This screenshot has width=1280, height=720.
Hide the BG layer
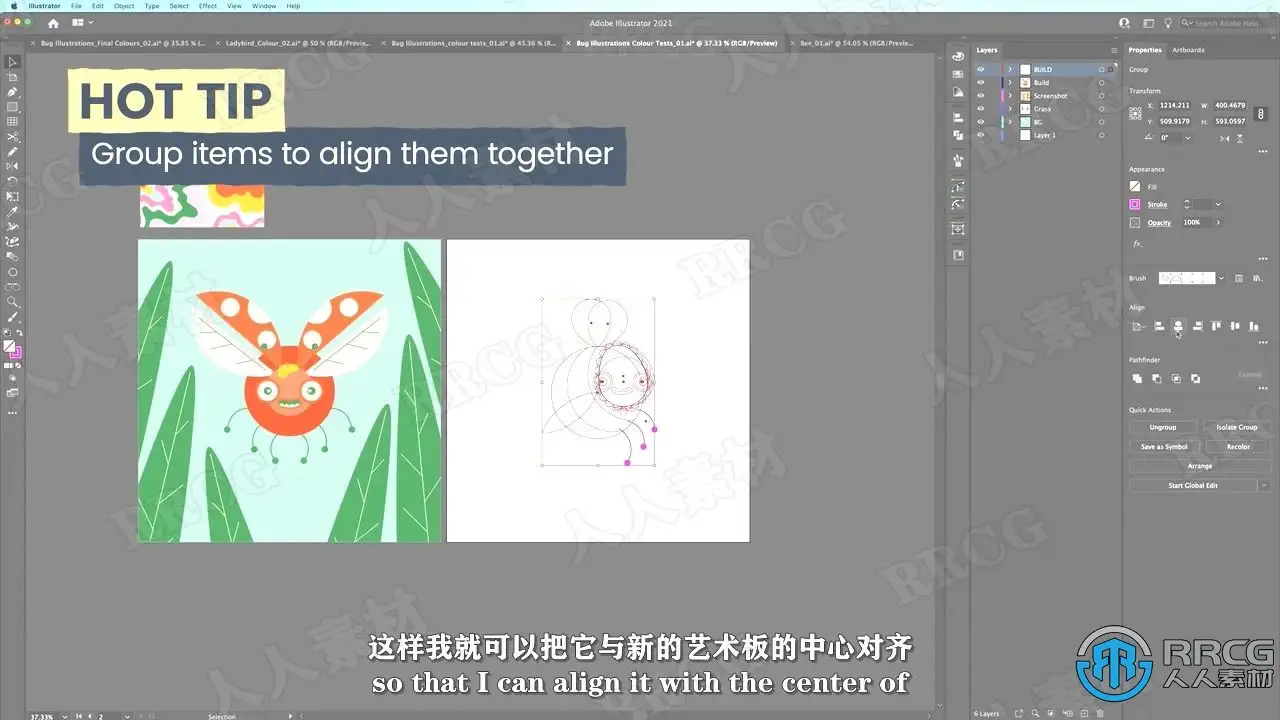(981, 122)
